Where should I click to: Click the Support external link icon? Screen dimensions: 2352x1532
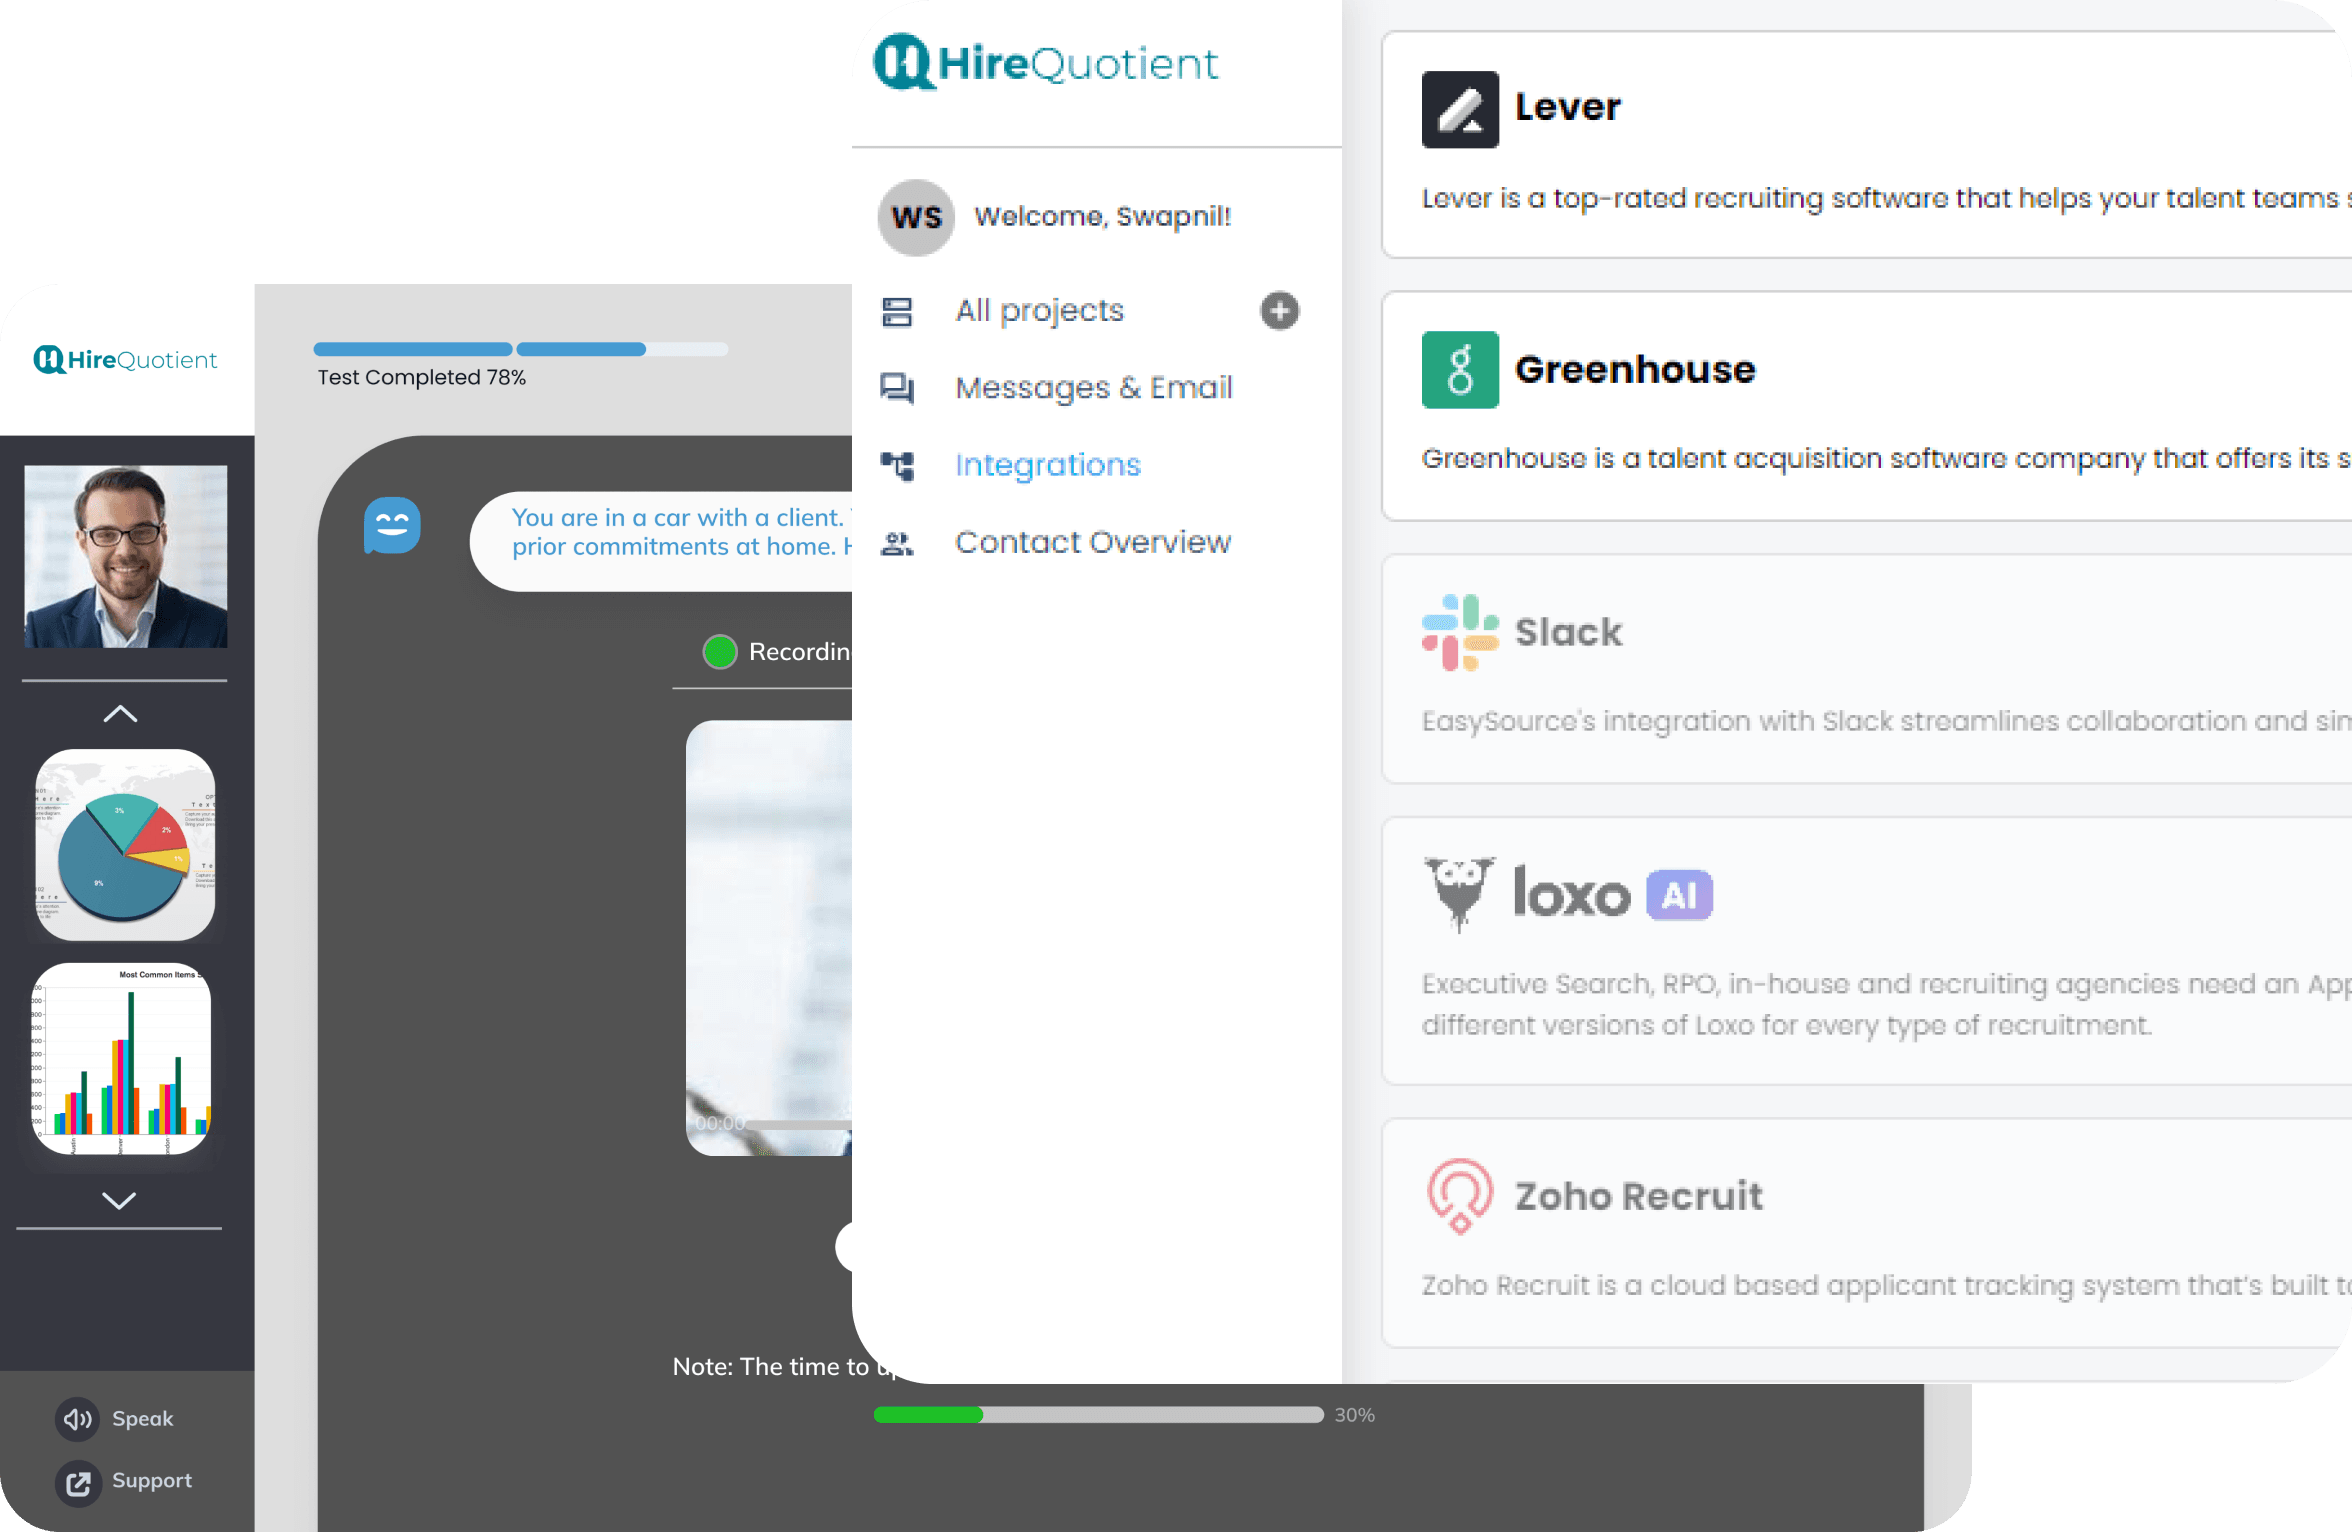point(77,1482)
